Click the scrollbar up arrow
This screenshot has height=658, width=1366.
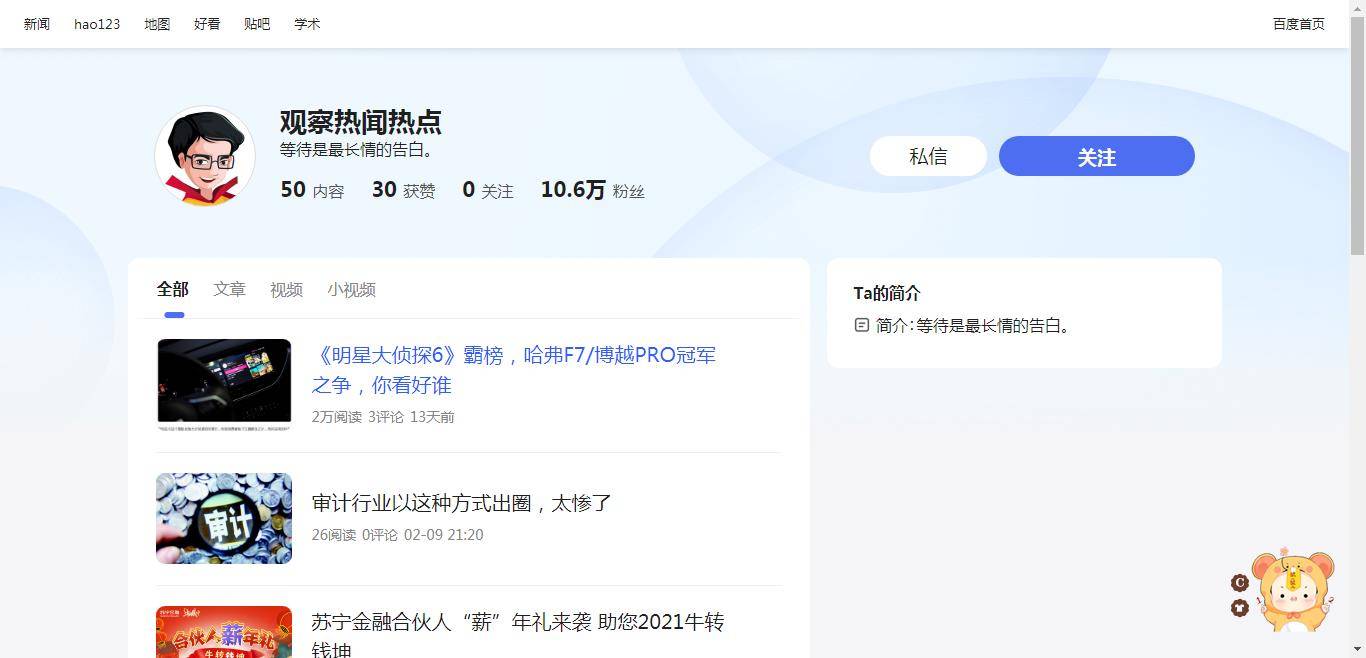1358,8
